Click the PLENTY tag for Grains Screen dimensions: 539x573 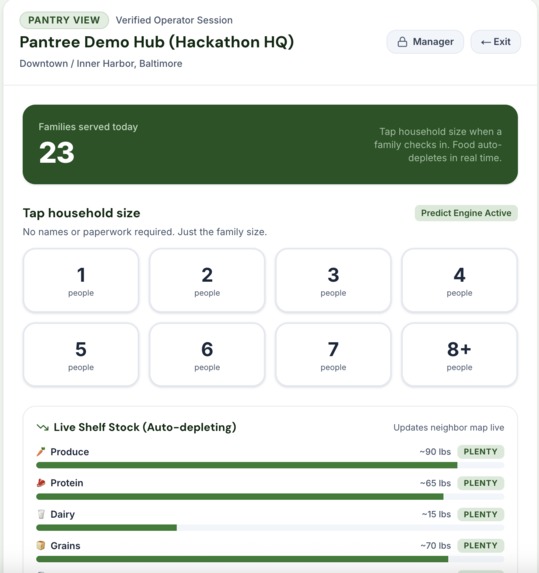[481, 546]
